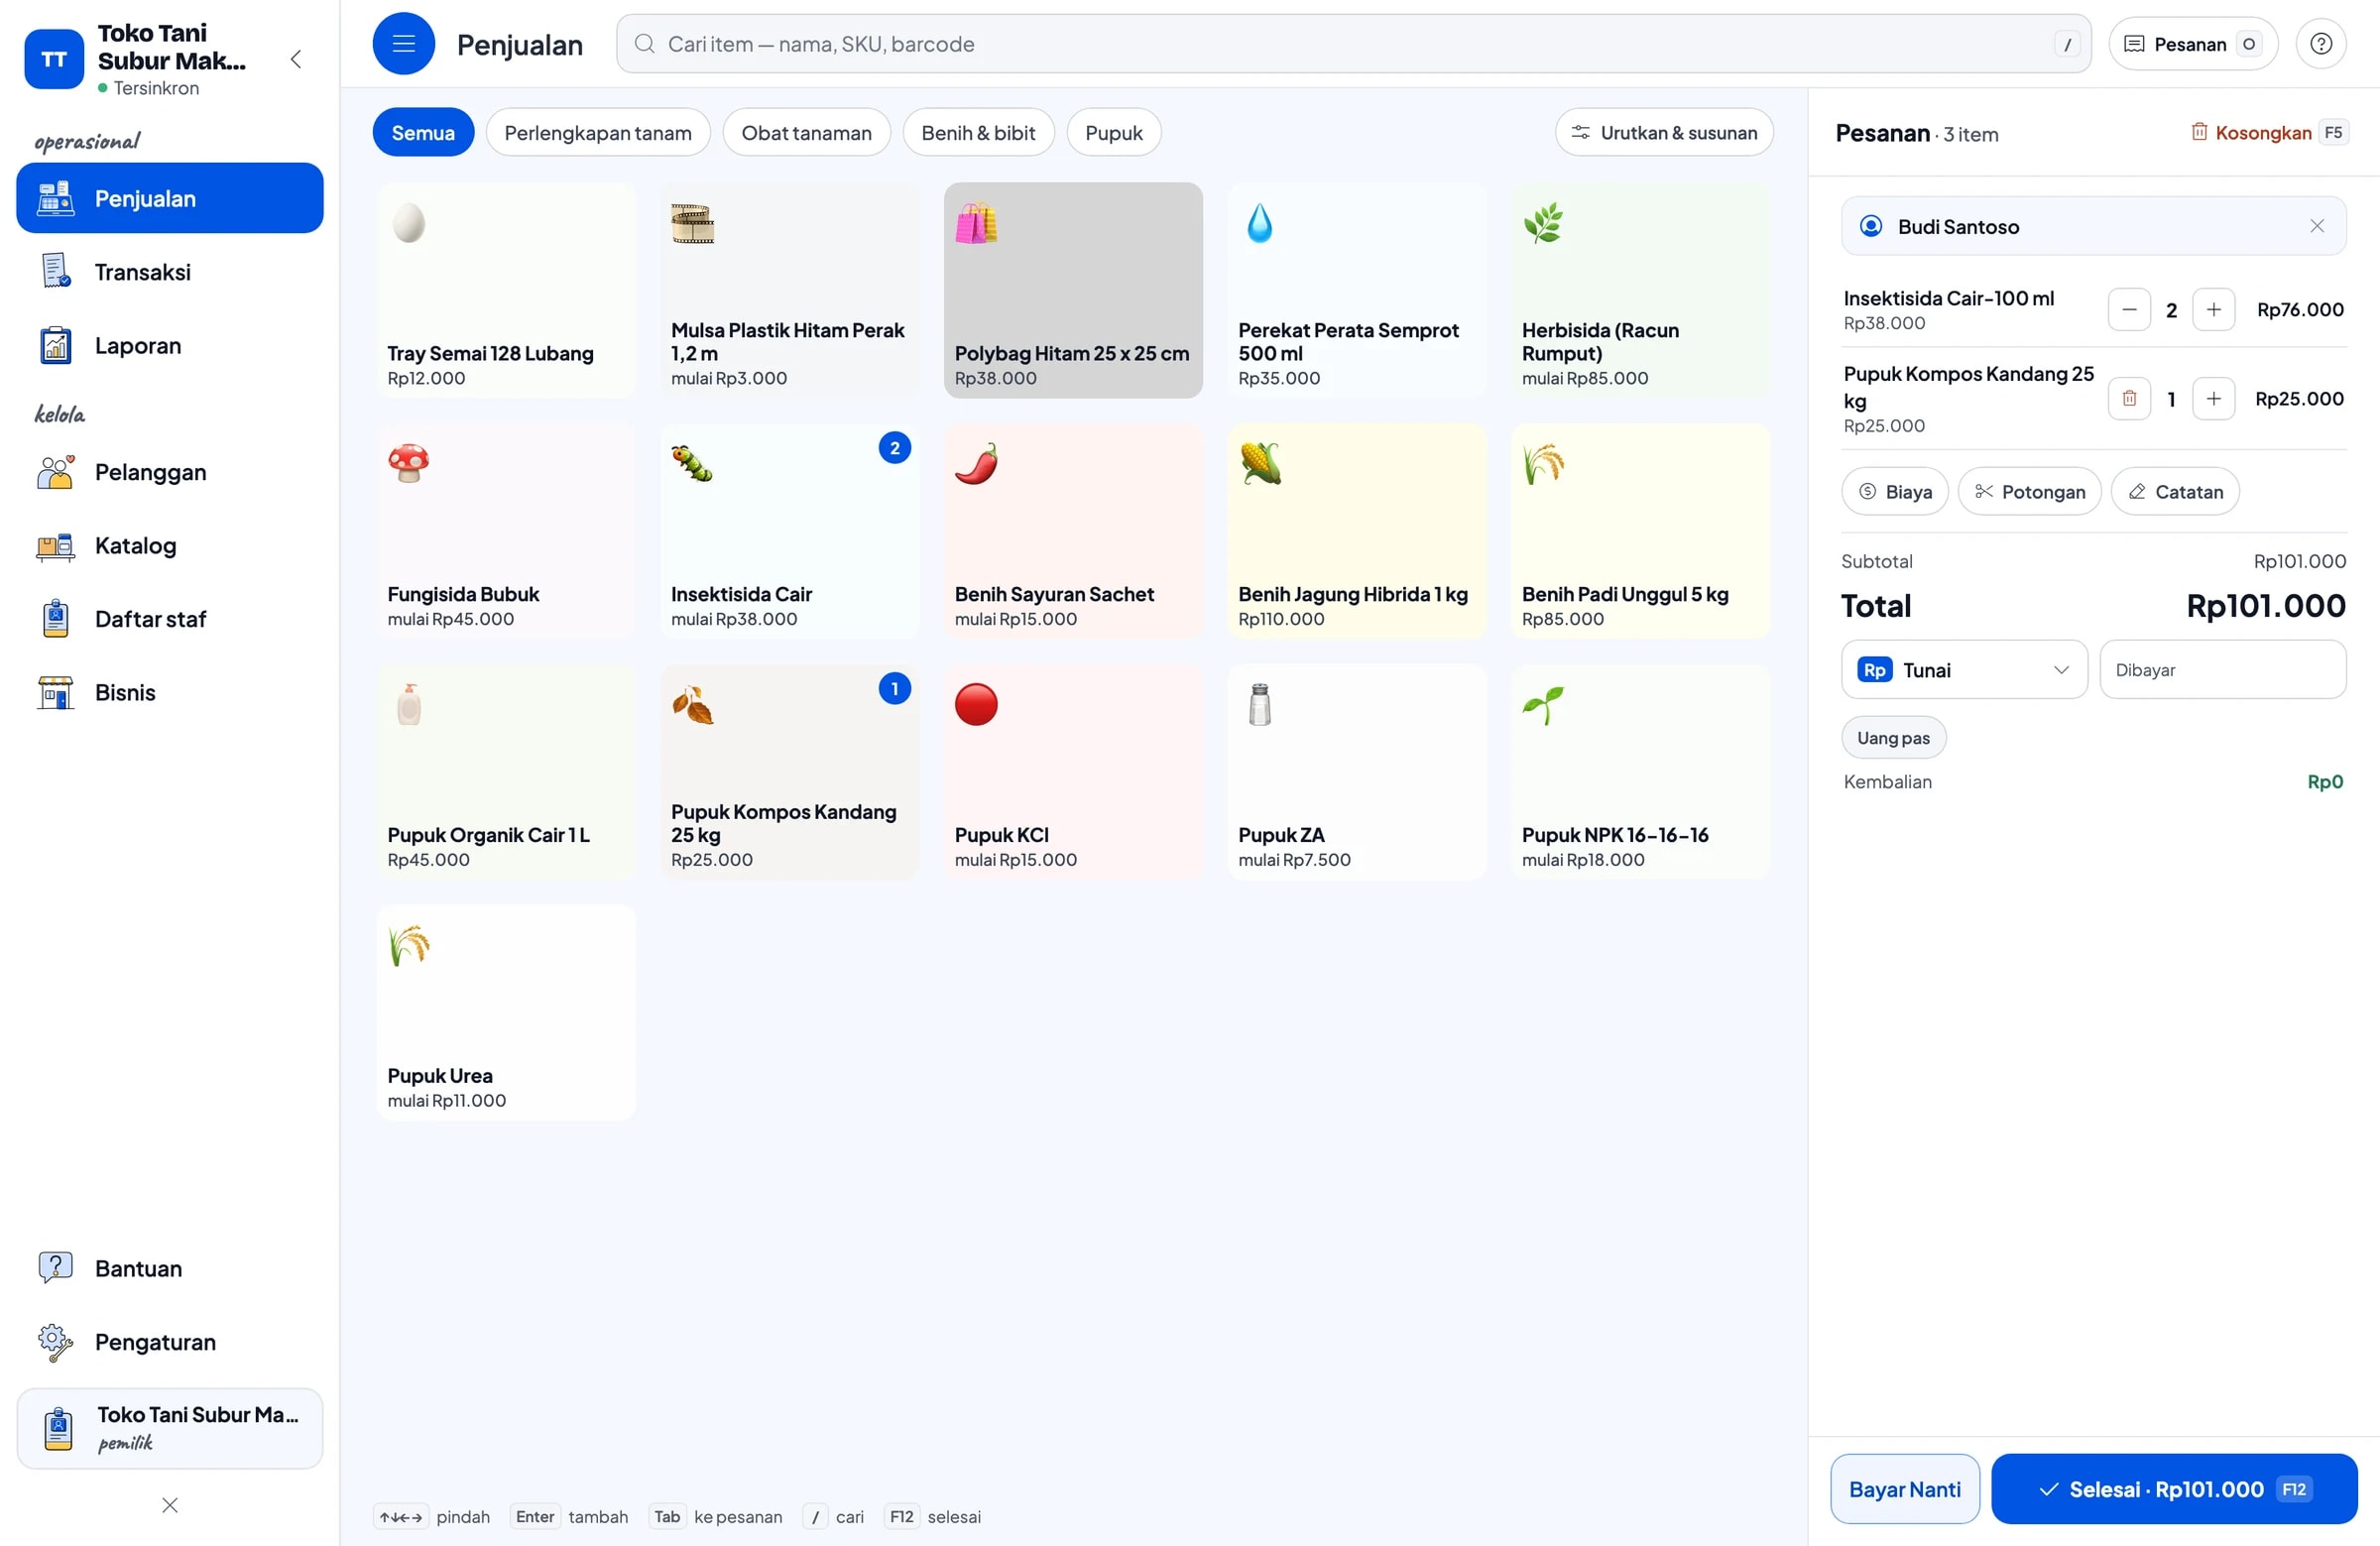
Task: Add Polybag Hitam 25 x 25 cm
Action: [1073, 290]
